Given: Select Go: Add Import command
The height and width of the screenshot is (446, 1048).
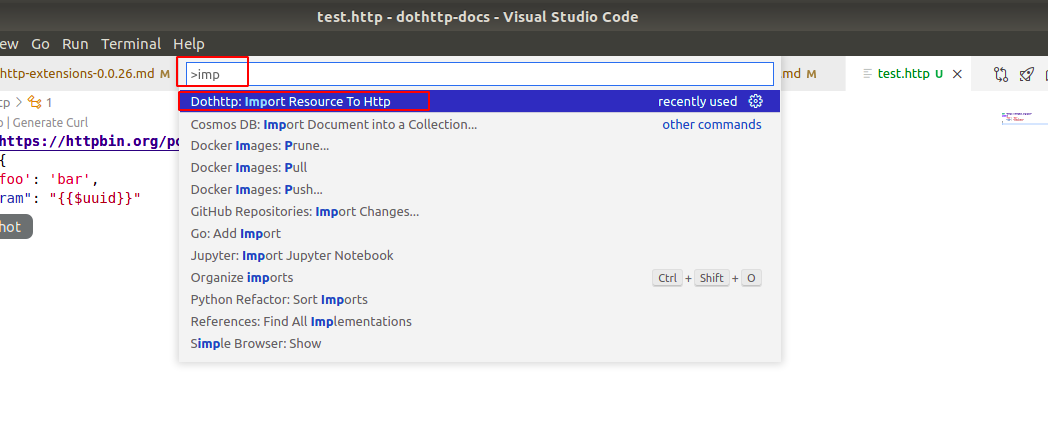Looking at the screenshot, I should tap(479, 233).
